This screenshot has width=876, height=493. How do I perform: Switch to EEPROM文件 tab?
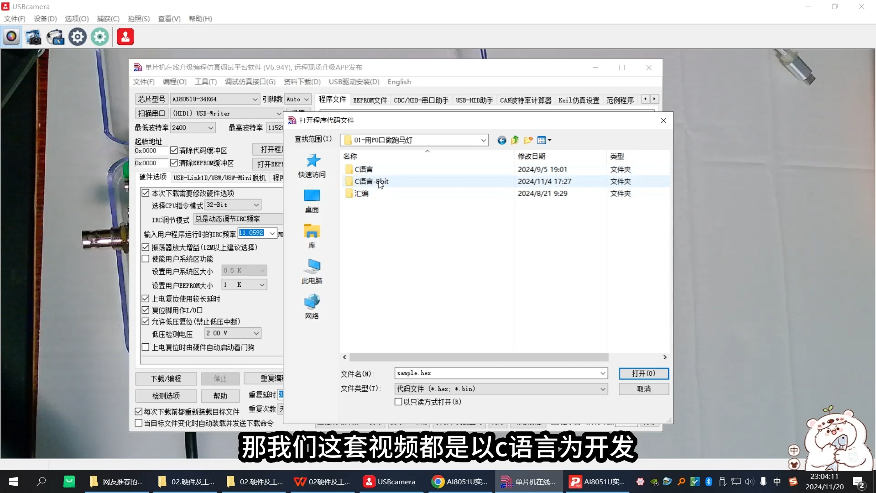point(370,100)
